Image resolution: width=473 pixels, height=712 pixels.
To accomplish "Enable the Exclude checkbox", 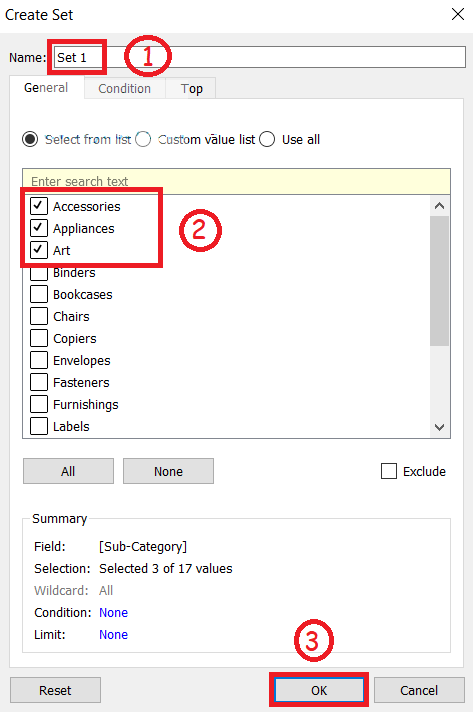I will [x=389, y=471].
